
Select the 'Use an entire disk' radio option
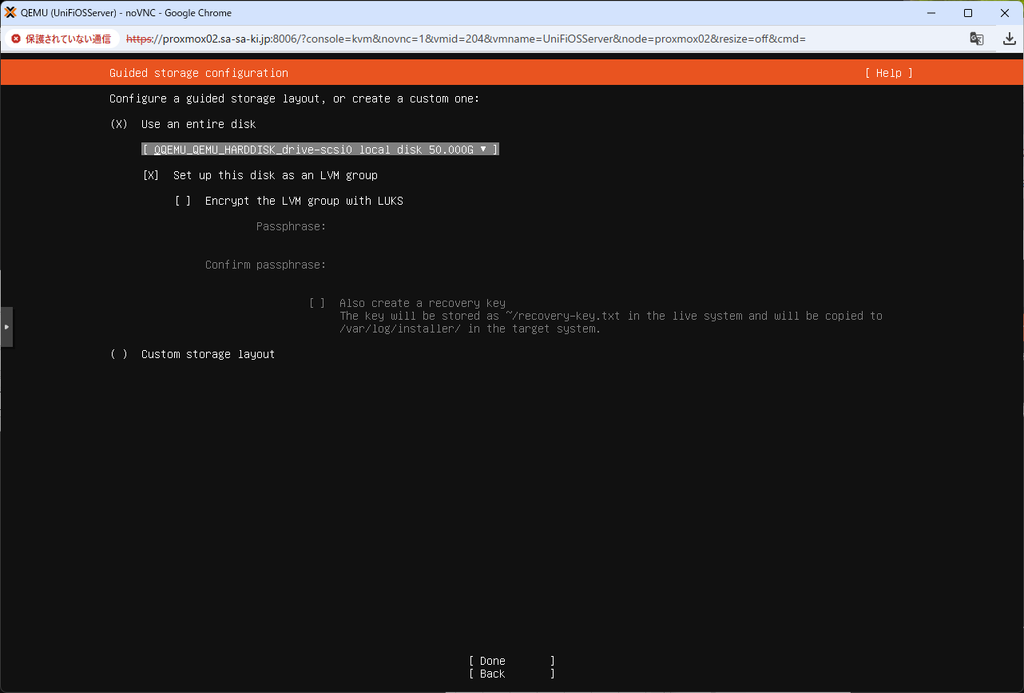coord(119,124)
